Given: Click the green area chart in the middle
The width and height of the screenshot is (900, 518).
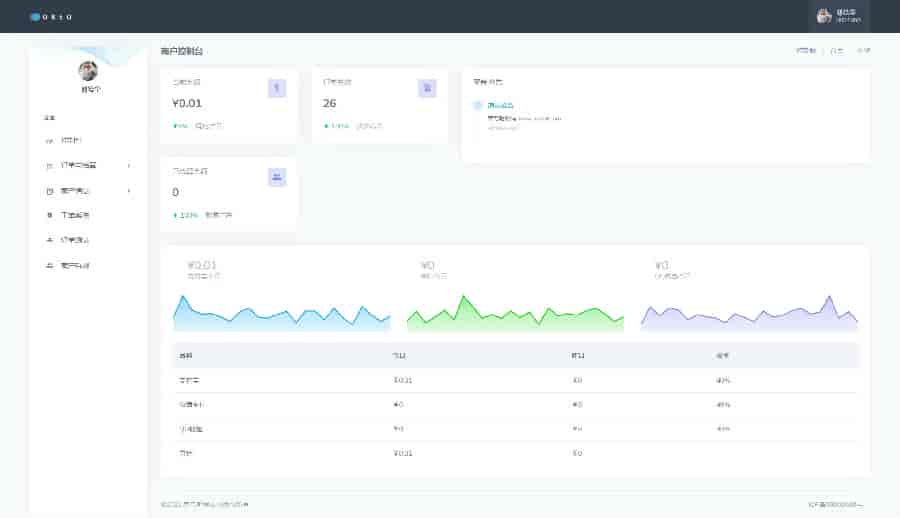Looking at the screenshot, I should tap(514, 313).
